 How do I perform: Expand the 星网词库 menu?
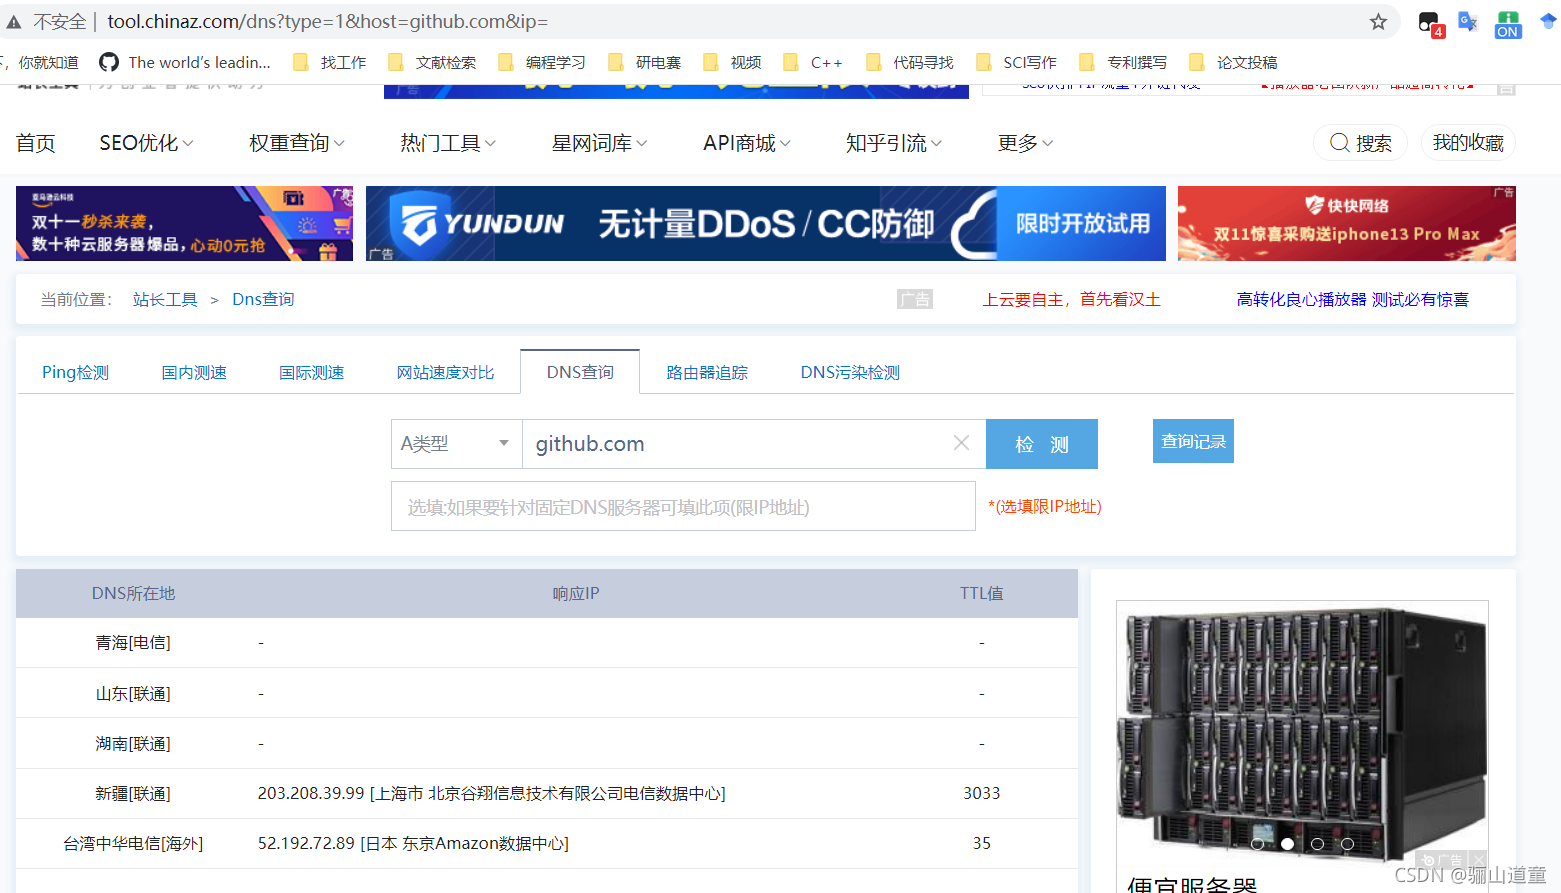[599, 143]
